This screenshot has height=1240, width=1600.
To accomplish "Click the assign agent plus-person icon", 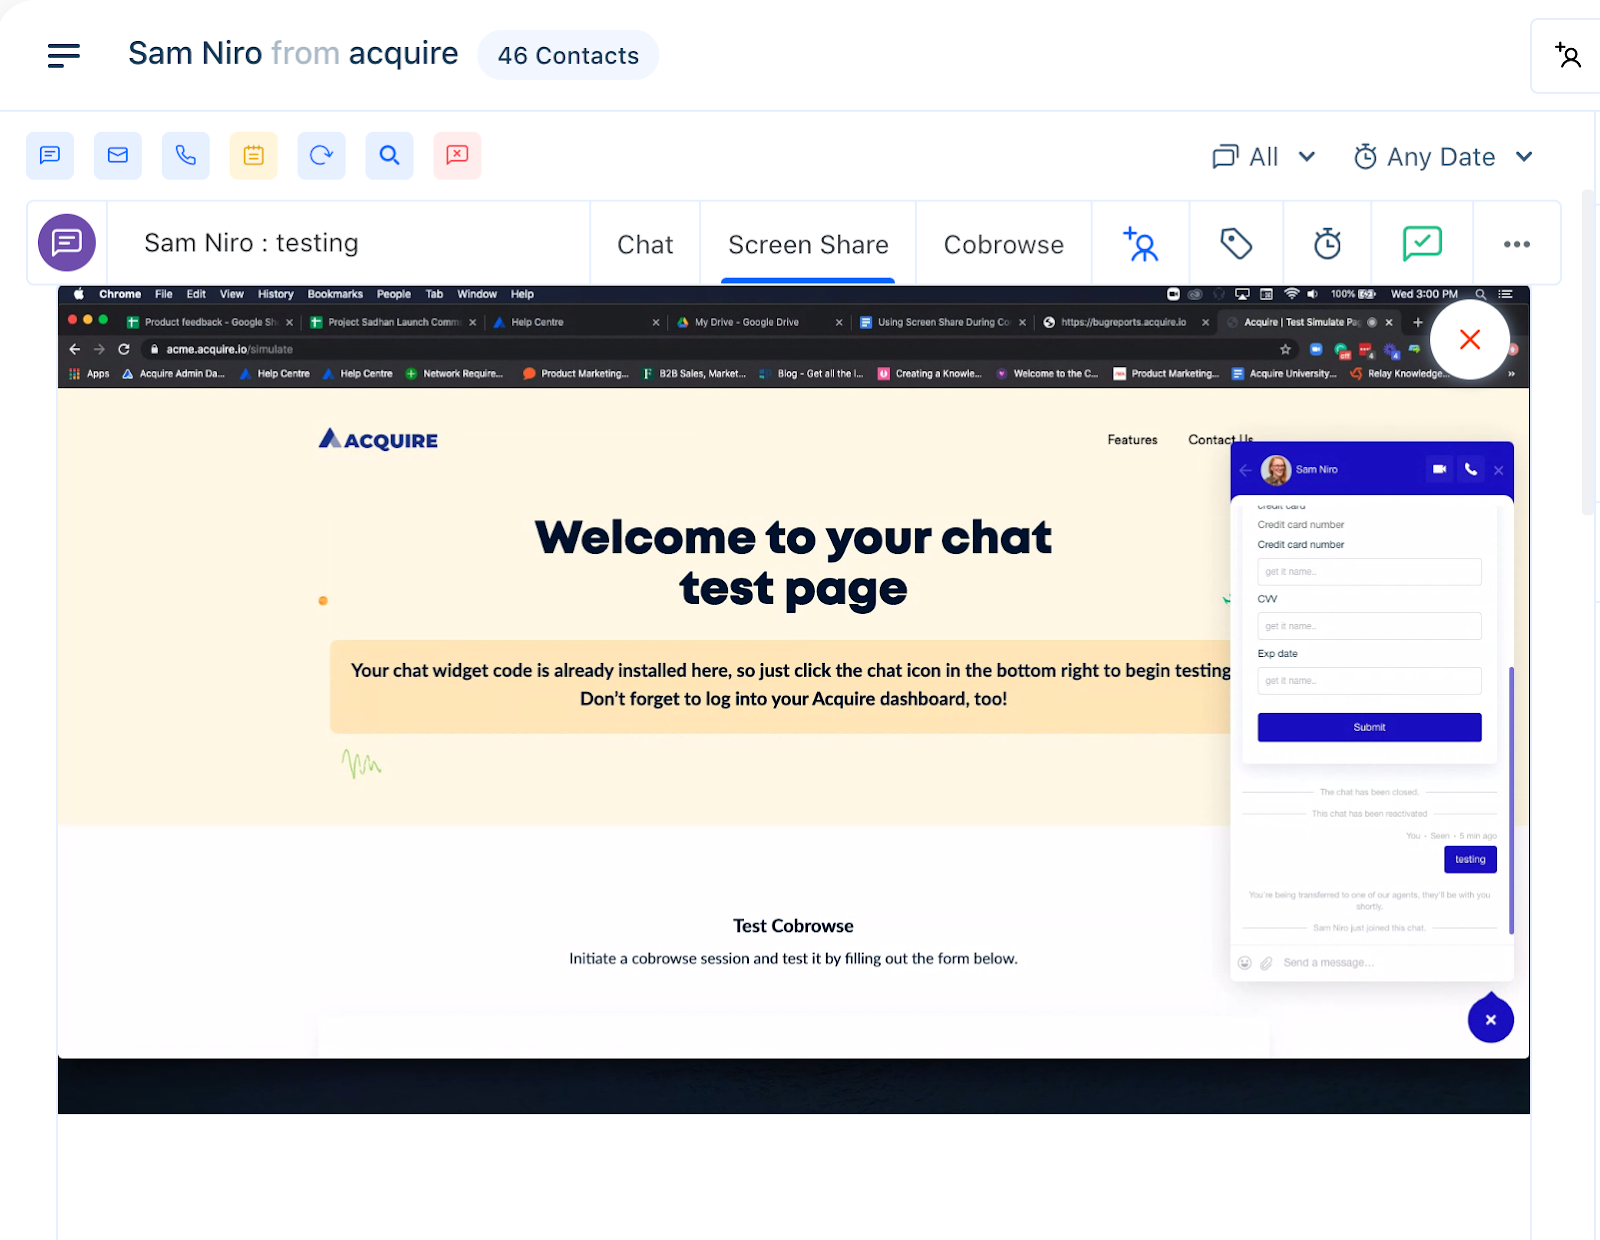I will coord(1141,244).
